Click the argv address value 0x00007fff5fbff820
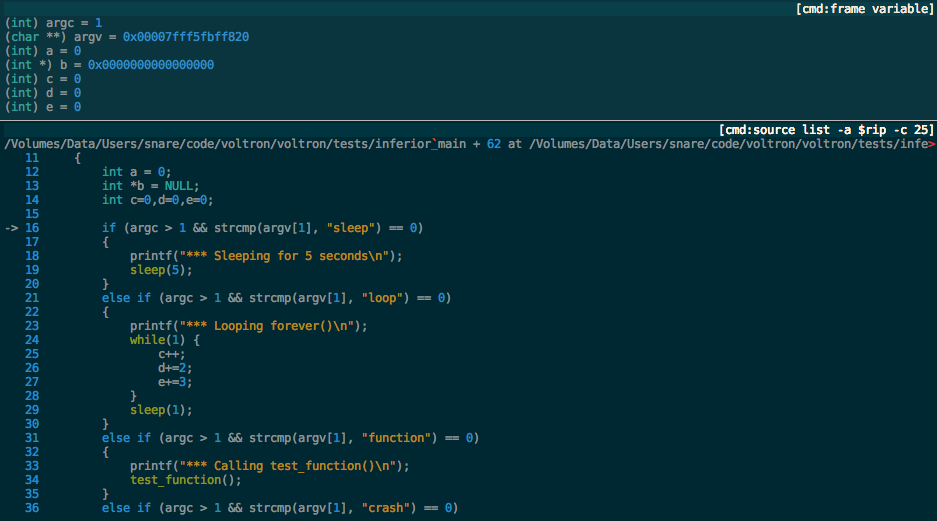This screenshot has height=521, width=937. point(186,37)
